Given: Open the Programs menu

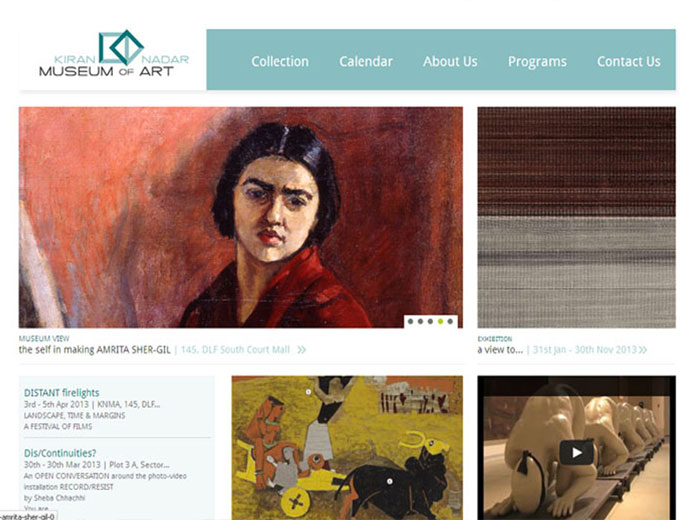Looking at the screenshot, I should [x=537, y=62].
